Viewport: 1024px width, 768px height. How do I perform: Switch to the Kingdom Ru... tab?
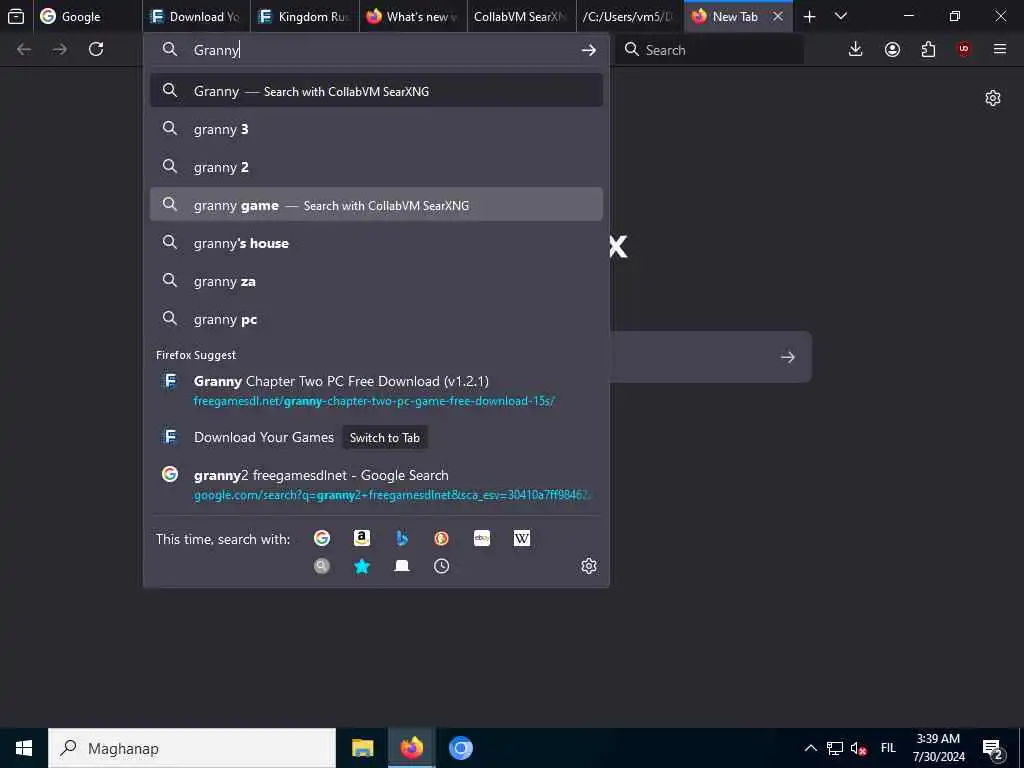click(305, 16)
